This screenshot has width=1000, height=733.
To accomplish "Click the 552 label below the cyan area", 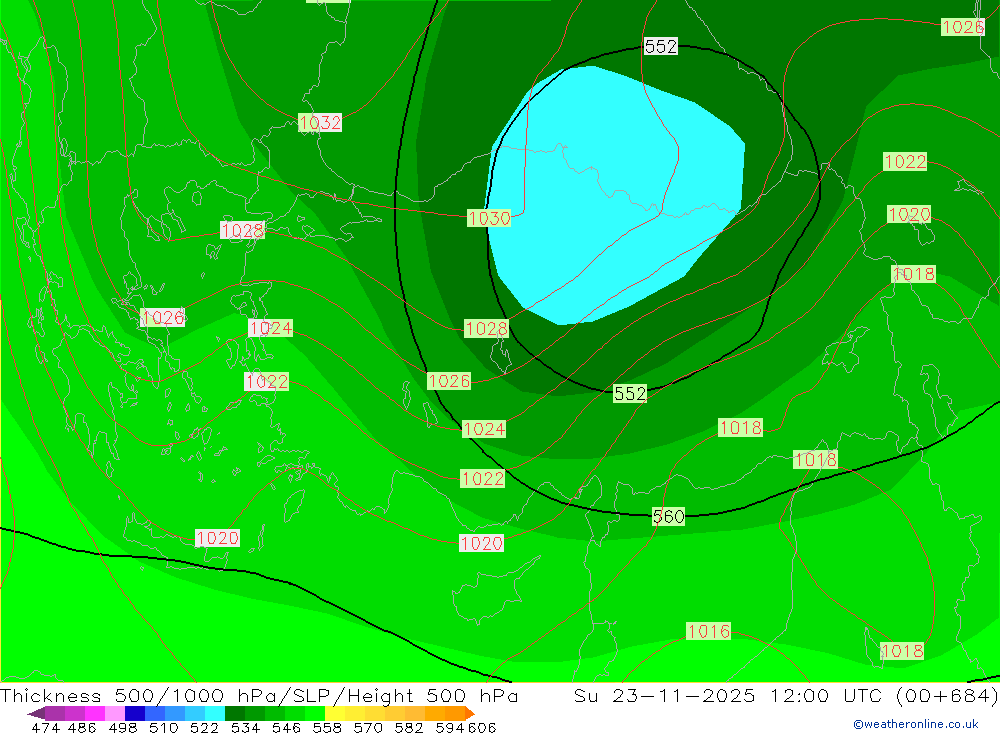I will point(630,394).
